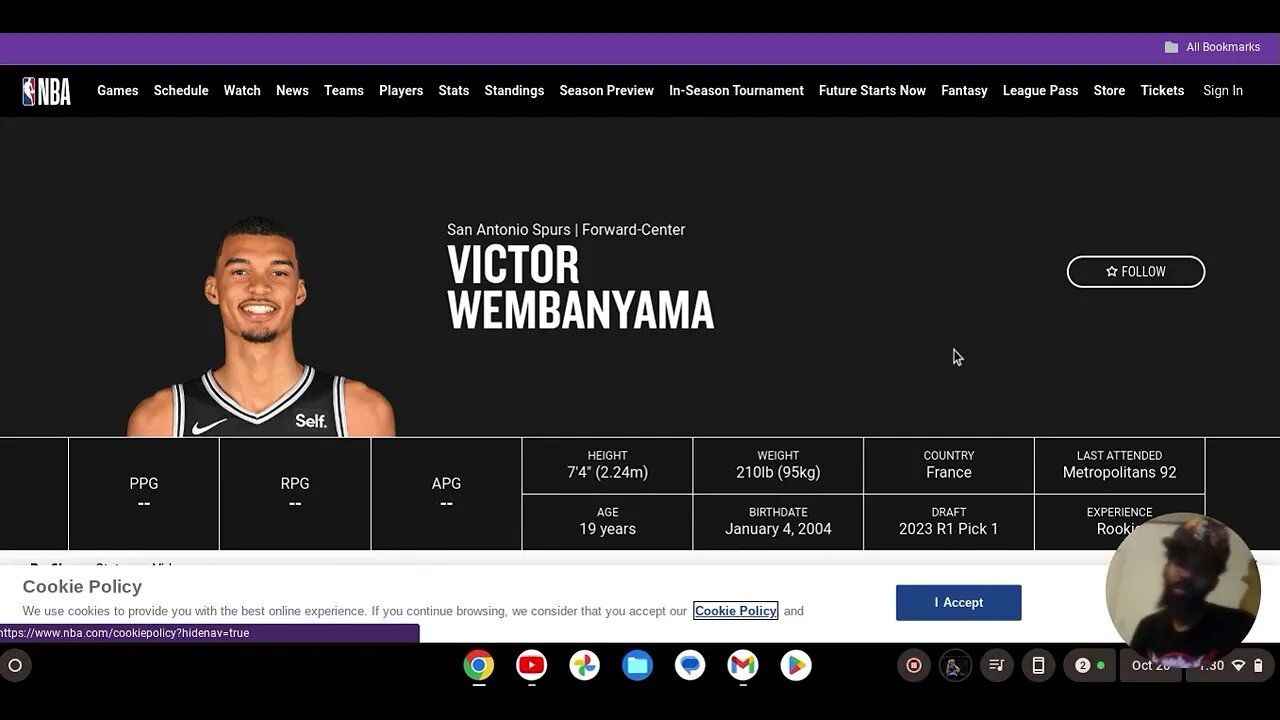Screen dimensions: 1280x720
Task: Open League Pass page
Action: coord(1040,91)
